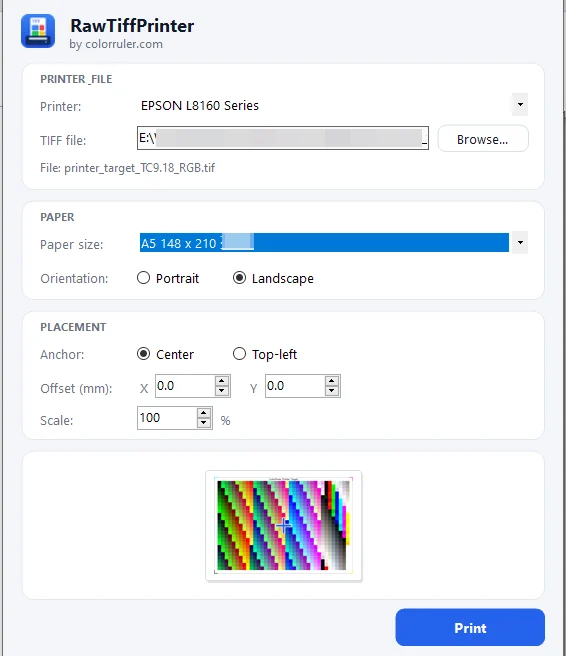Click the Browse... button
Screen dimensions: 566x656
click(483, 138)
